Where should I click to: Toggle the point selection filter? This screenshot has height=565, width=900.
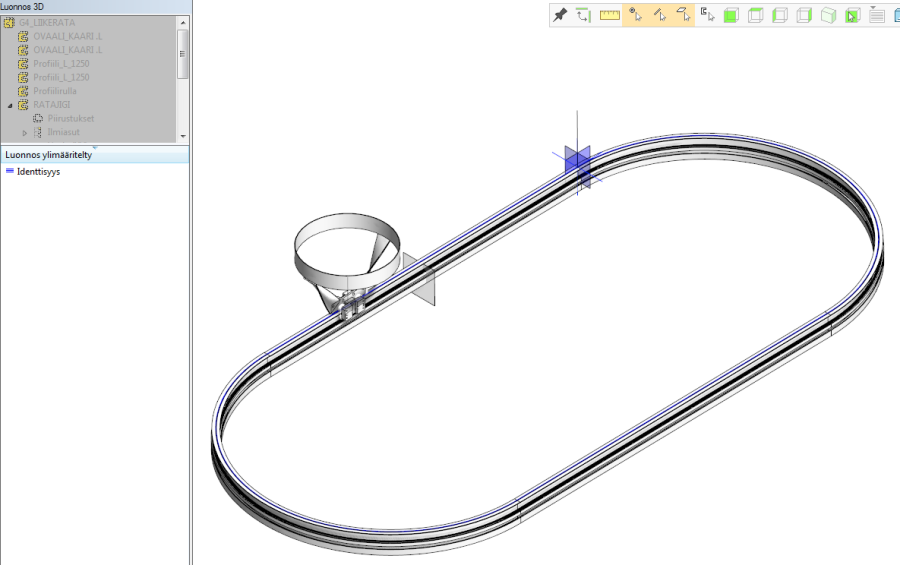634,15
